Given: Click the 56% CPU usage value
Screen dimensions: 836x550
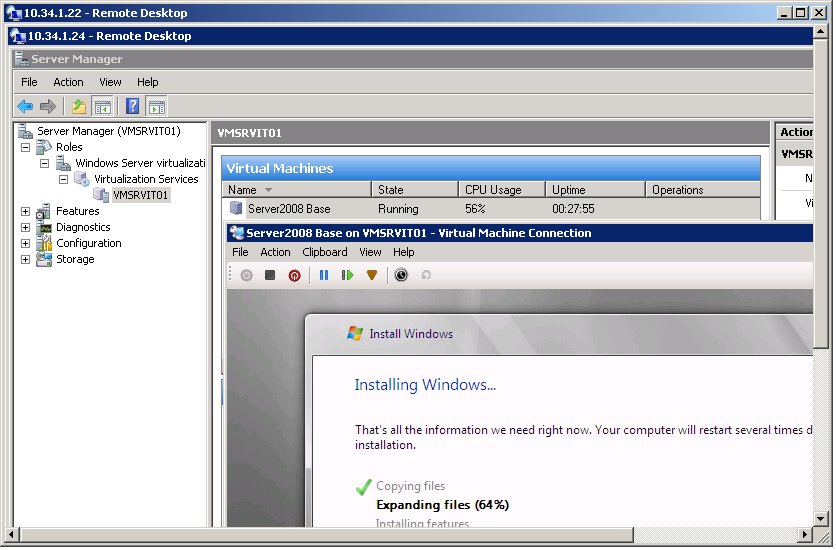Looking at the screenshot, I should 475,209.
